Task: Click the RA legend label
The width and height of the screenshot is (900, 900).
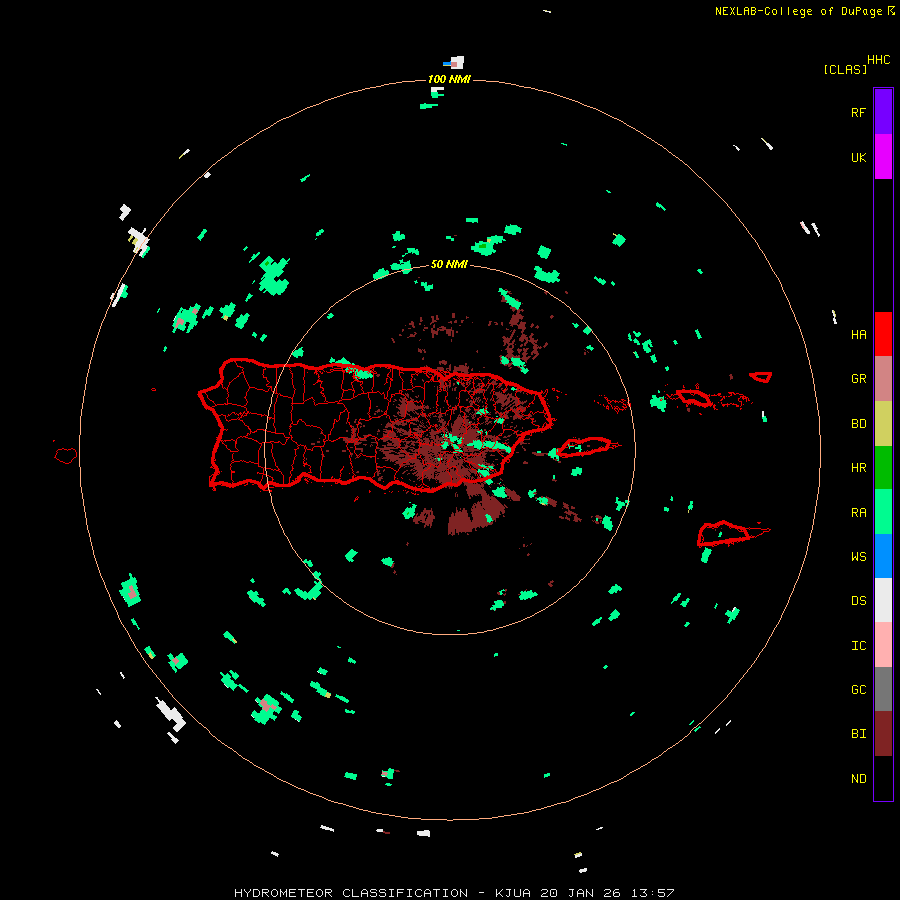Action: pyautogui.click(x=858, y=513)
